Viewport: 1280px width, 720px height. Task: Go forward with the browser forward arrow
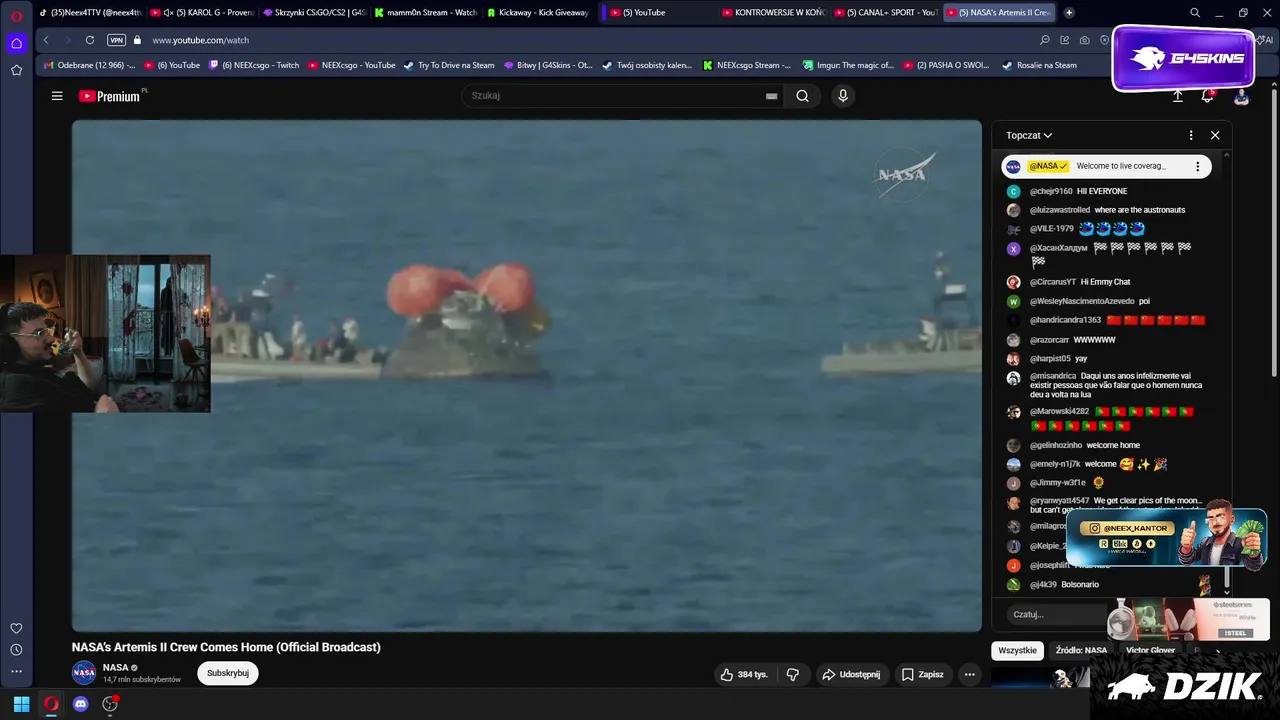pyautogui.click(x=67, y=40)
